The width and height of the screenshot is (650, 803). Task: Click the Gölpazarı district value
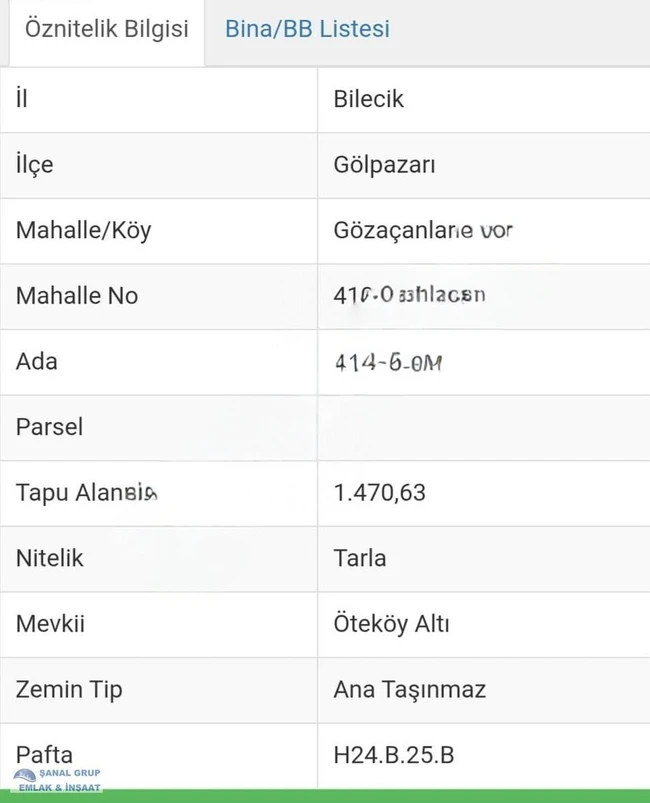click(x=384, y=165)
